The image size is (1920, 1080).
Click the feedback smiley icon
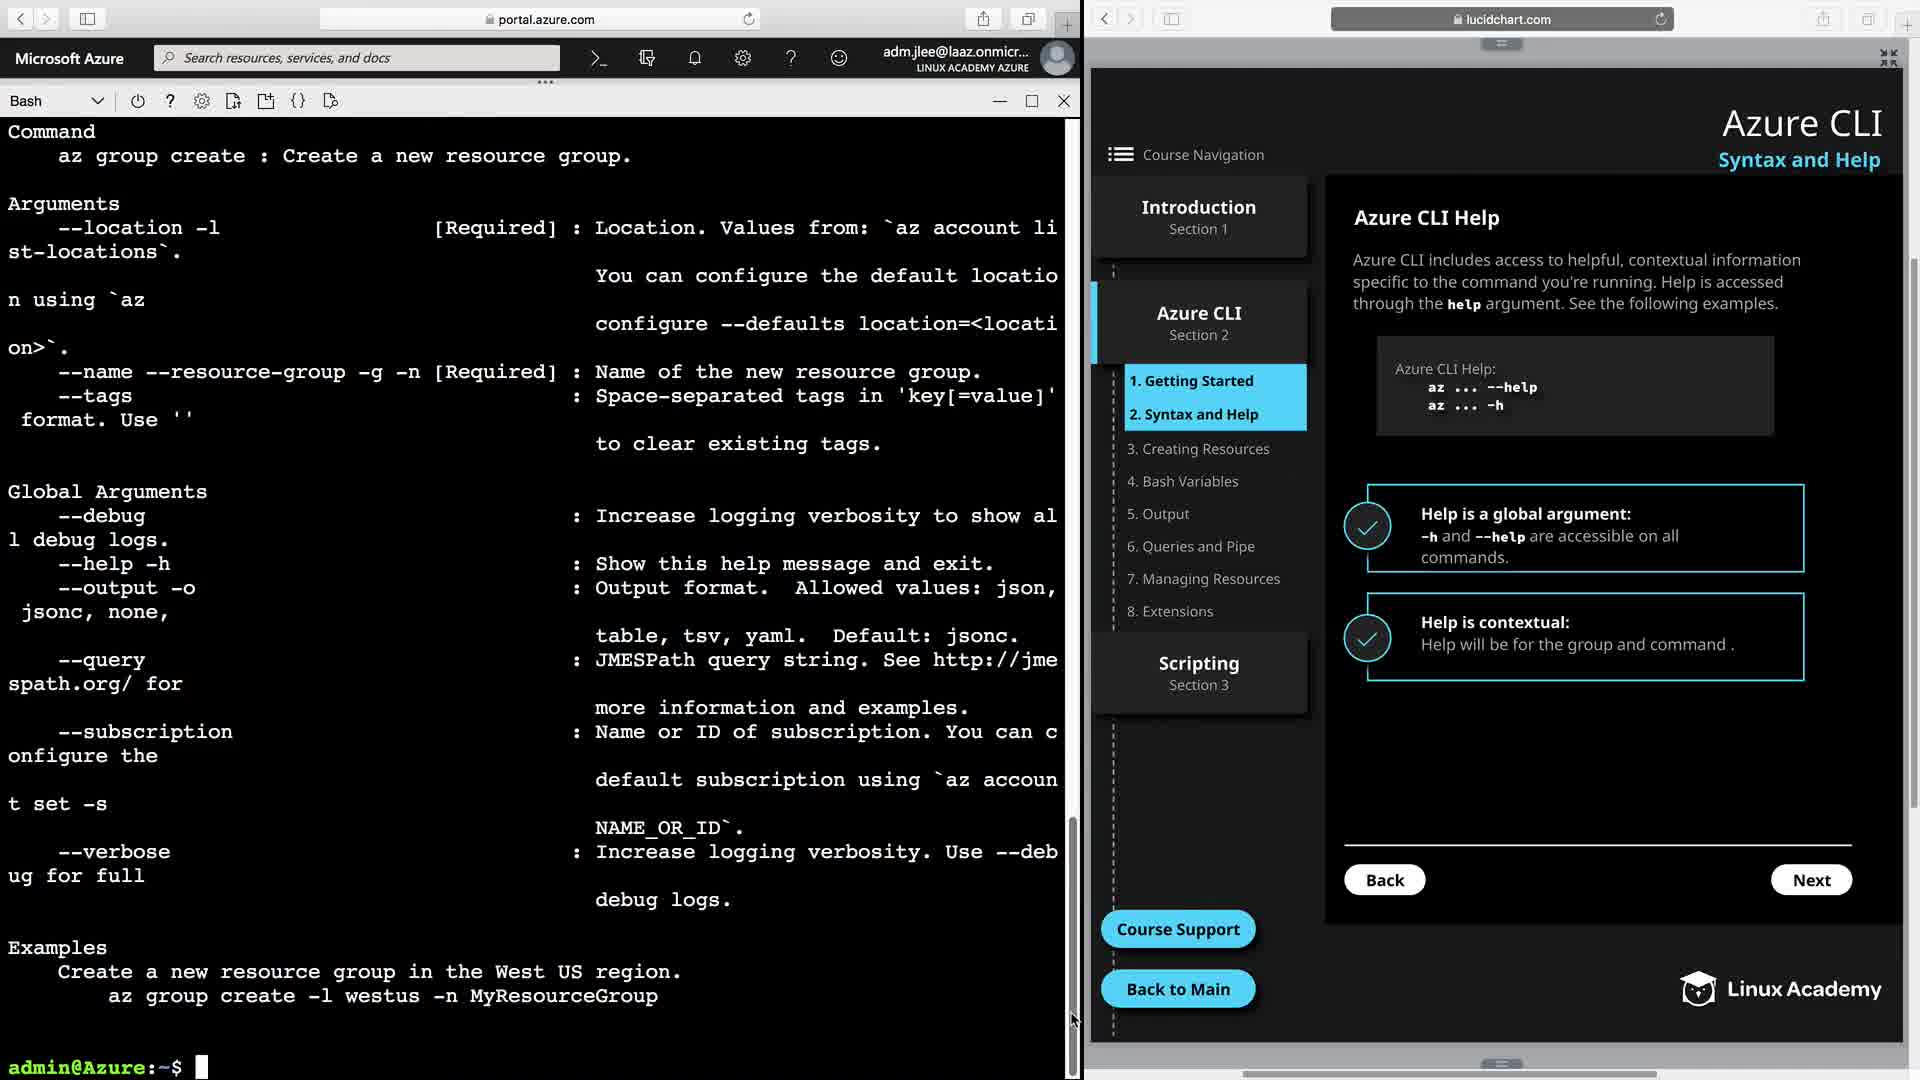[839, 58]
